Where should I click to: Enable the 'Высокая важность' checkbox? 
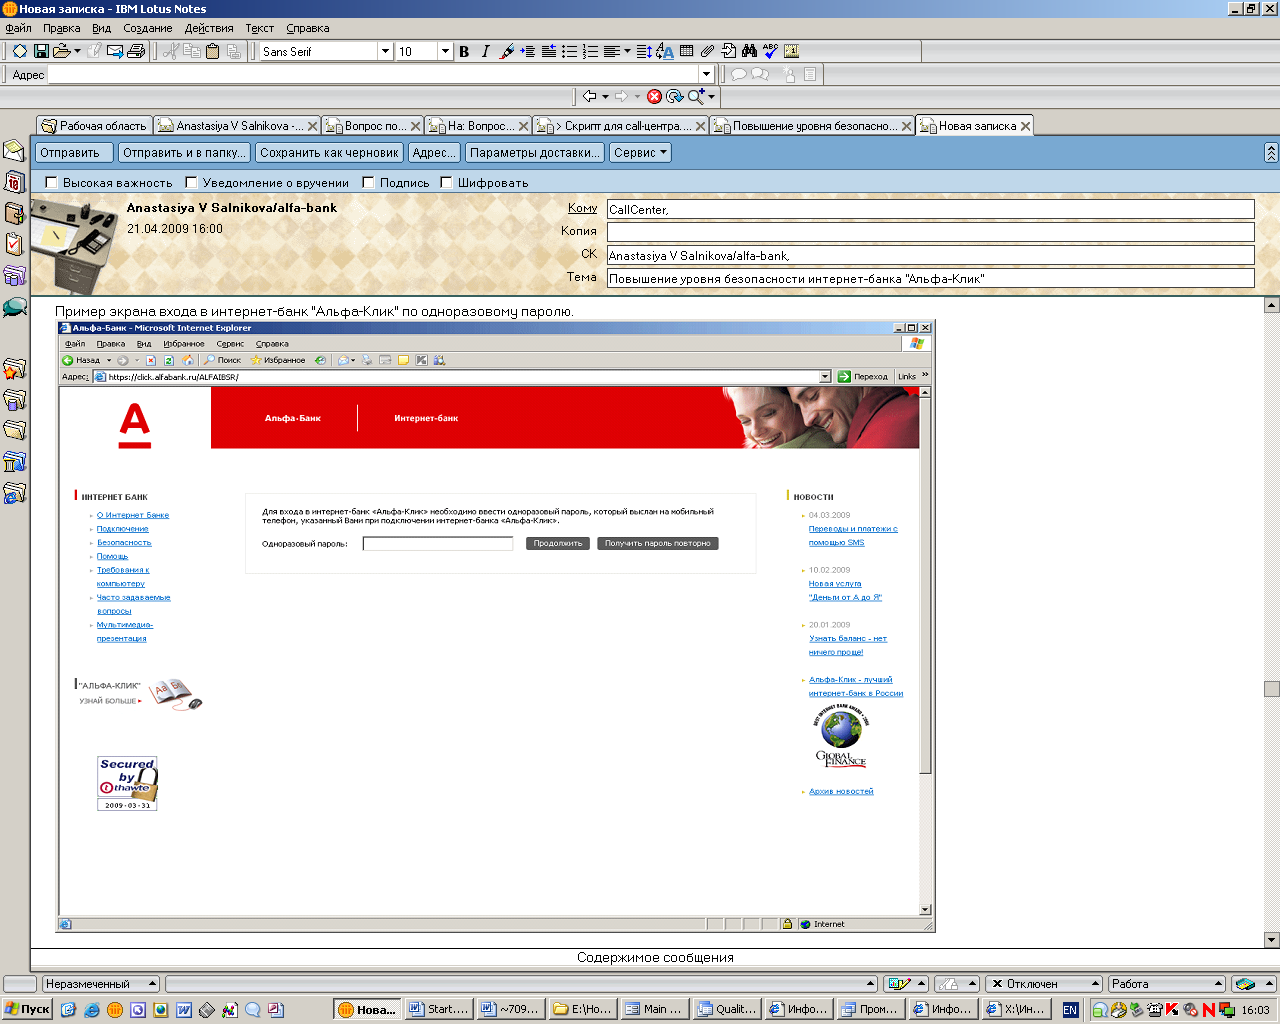[52, 183]
